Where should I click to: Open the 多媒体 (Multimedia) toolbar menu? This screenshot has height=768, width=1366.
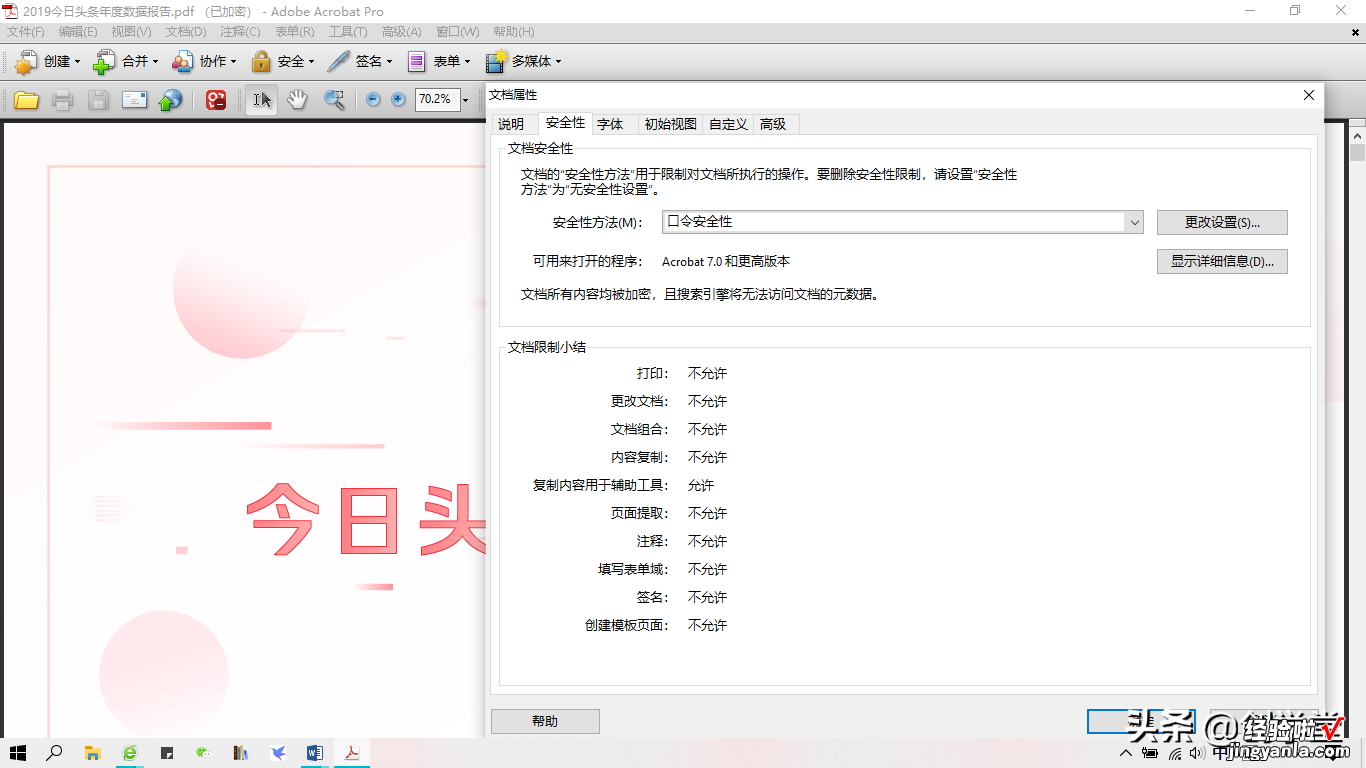click(x=523, y=61)
